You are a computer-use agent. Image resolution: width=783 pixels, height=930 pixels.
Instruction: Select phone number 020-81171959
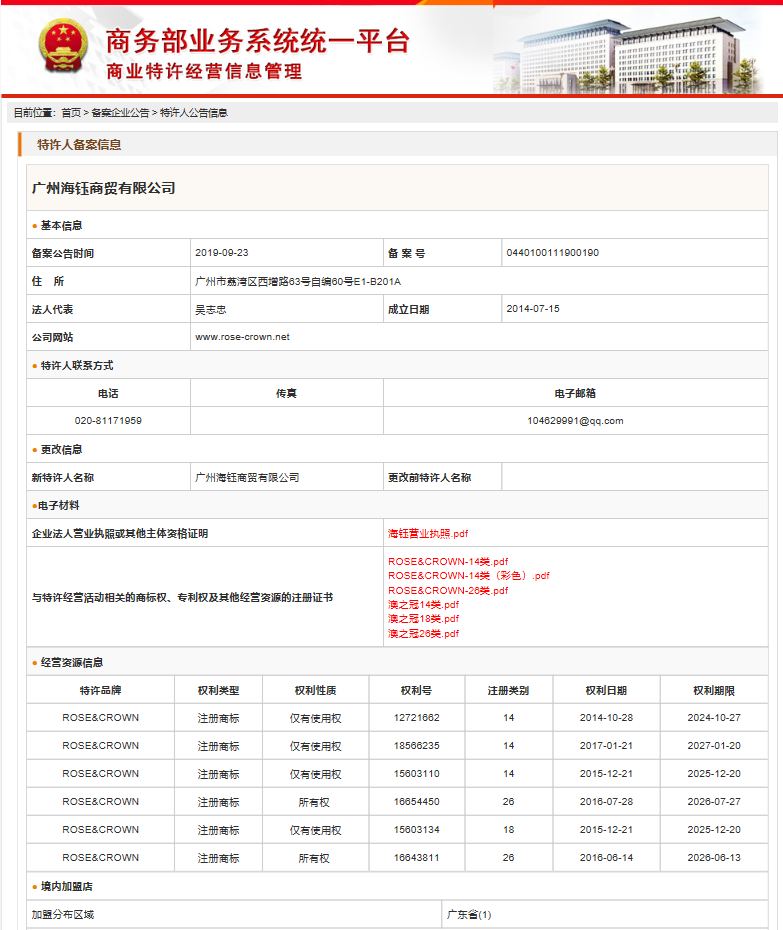[x=108, y=421]
